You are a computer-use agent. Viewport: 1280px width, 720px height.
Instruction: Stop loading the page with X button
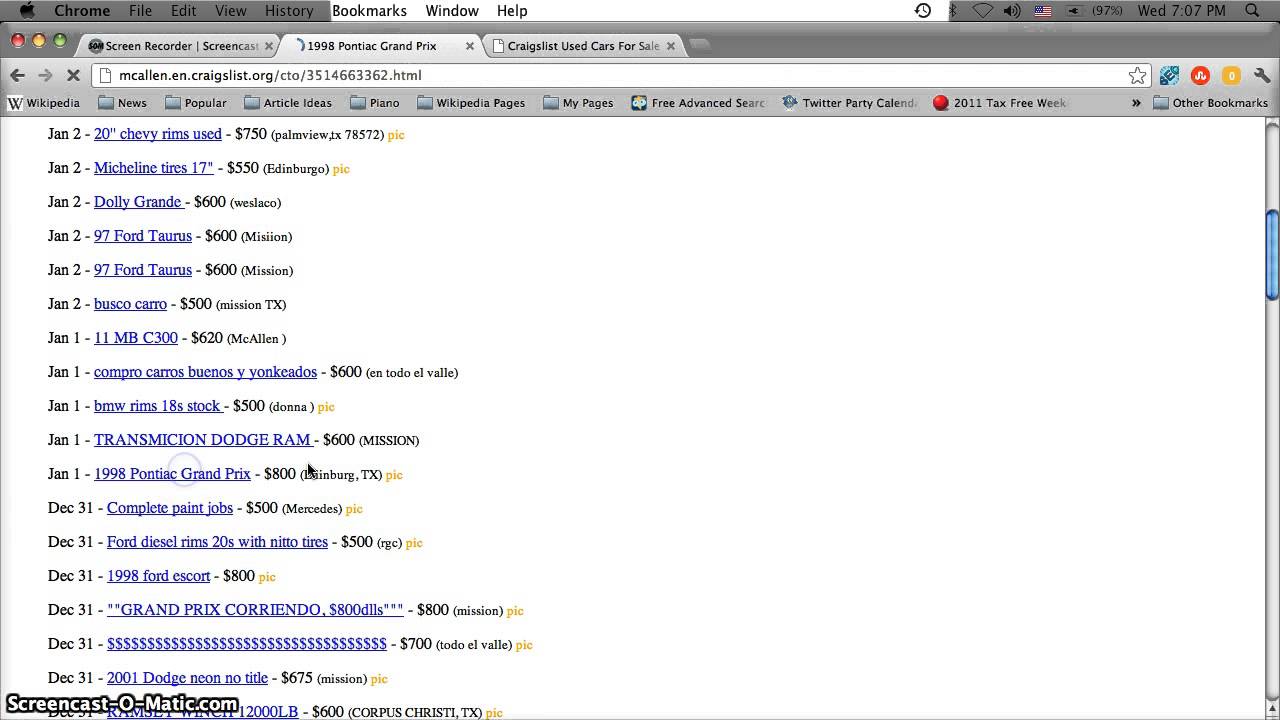[73, 75]
